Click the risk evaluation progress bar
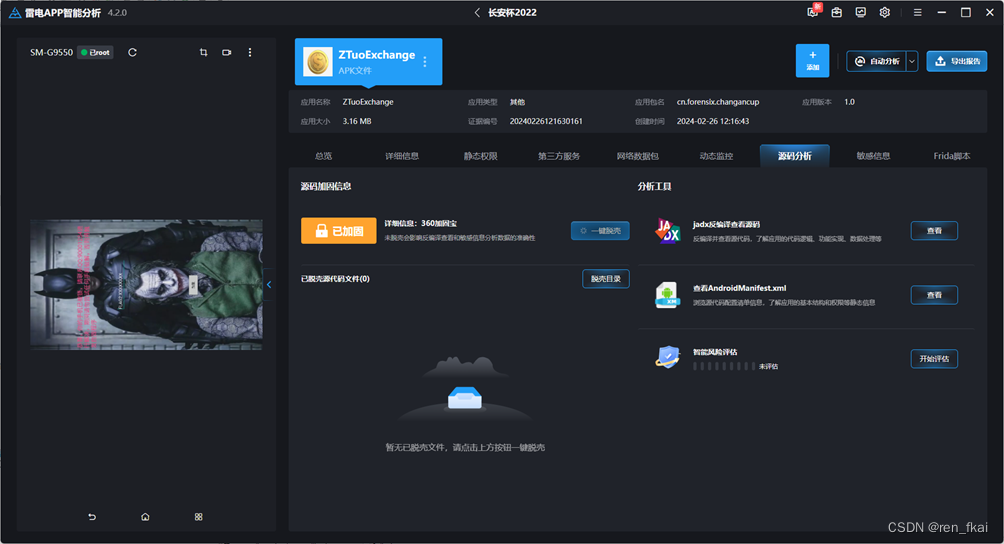This screenshot has width=1004, height=544. click(724, 367)
